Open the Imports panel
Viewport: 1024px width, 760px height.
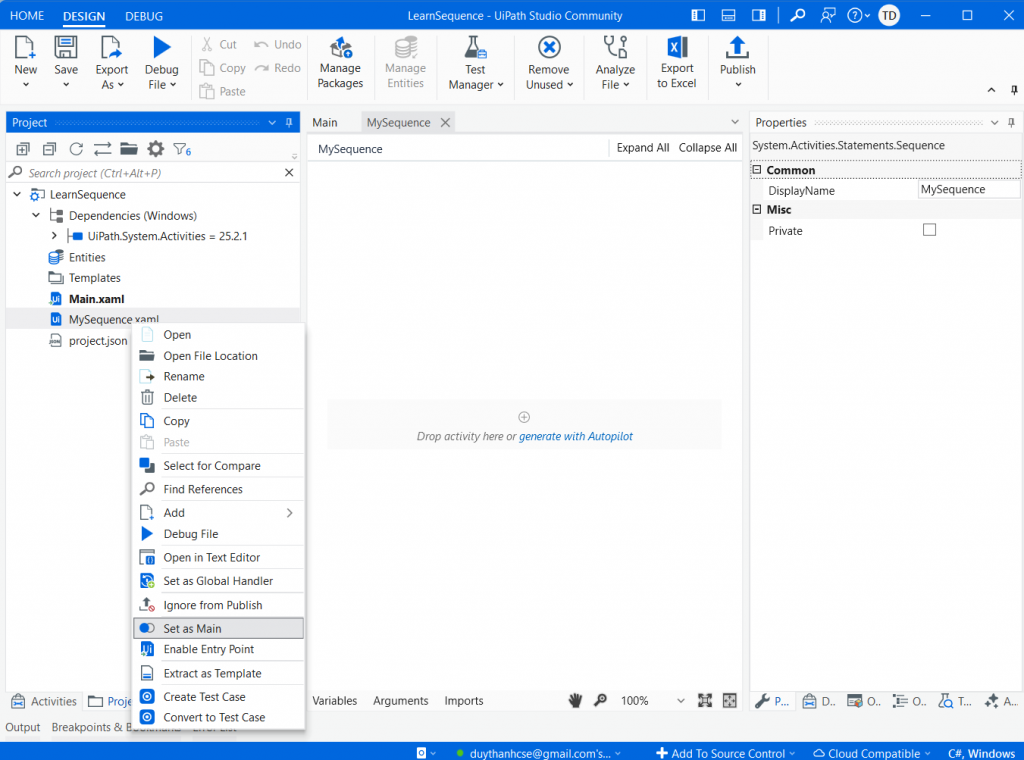(464, 701)
